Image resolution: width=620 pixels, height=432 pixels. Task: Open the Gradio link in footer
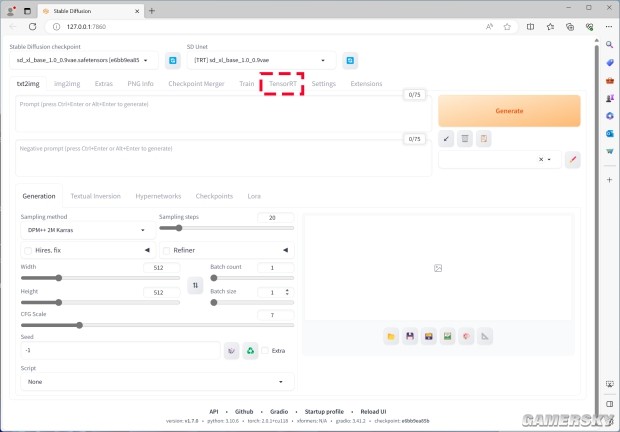(279, 411)
